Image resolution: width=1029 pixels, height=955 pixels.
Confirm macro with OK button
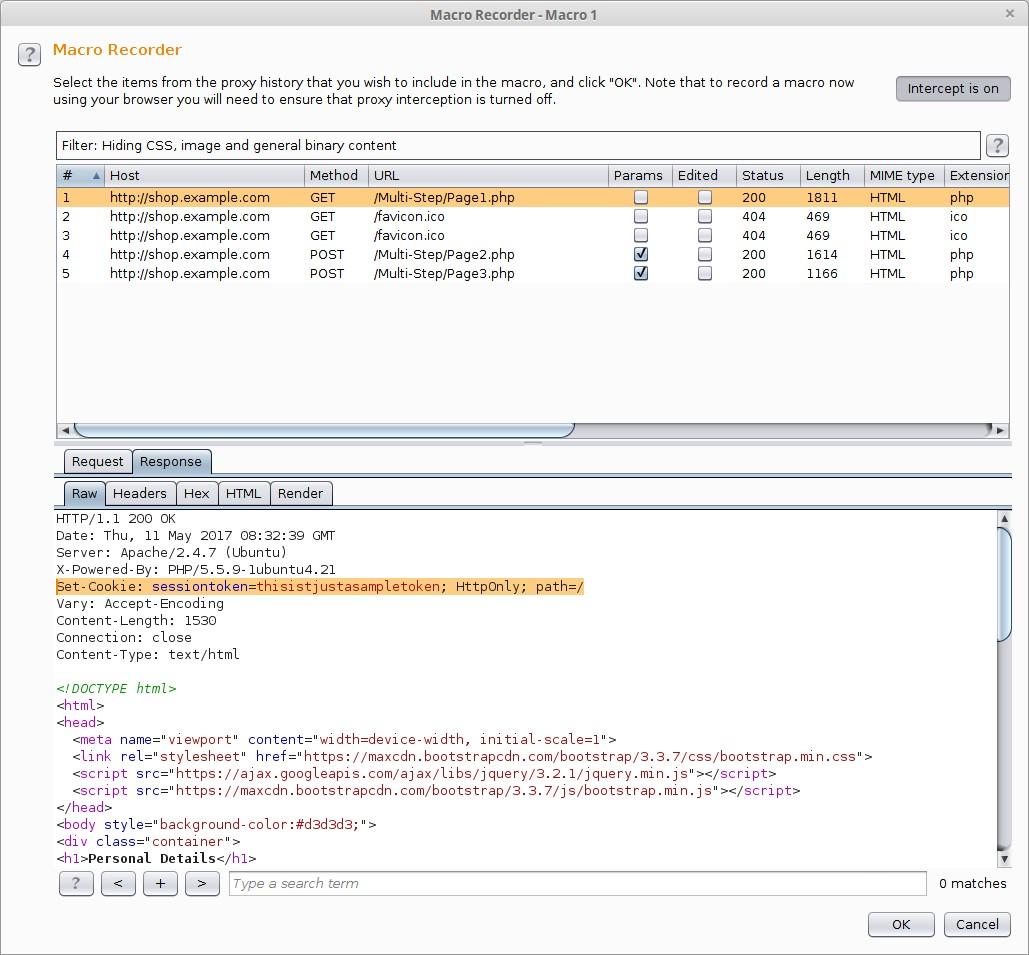(901, 924)
